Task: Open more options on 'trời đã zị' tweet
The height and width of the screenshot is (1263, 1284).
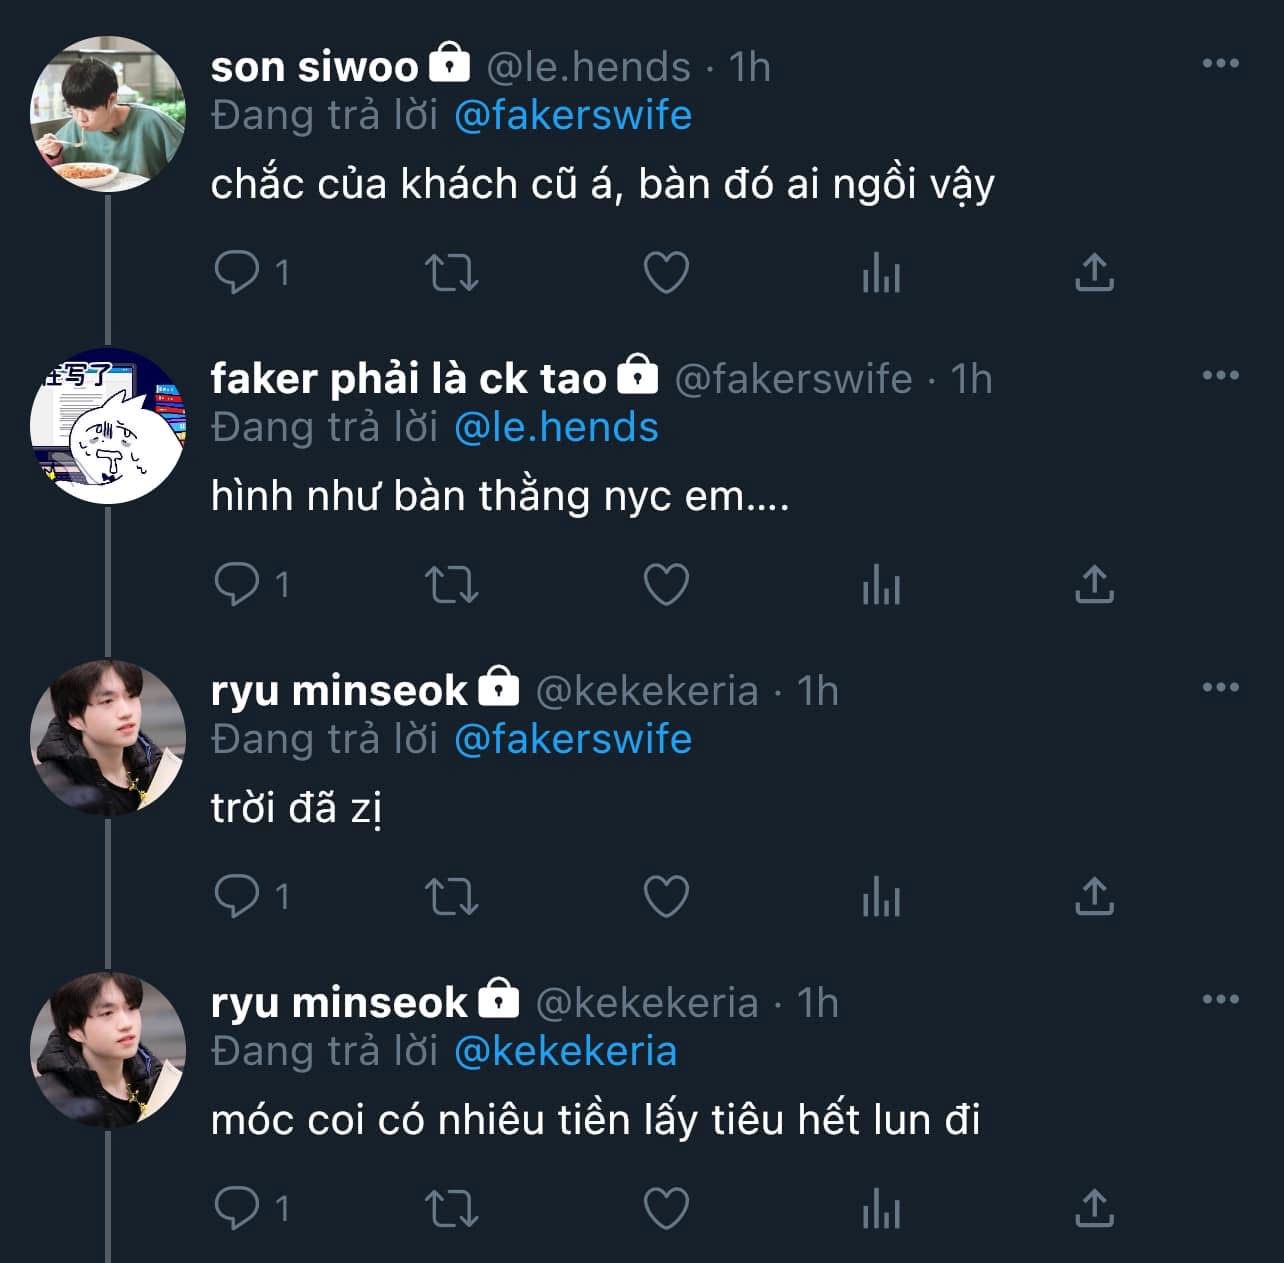Action: (1221, 688)
